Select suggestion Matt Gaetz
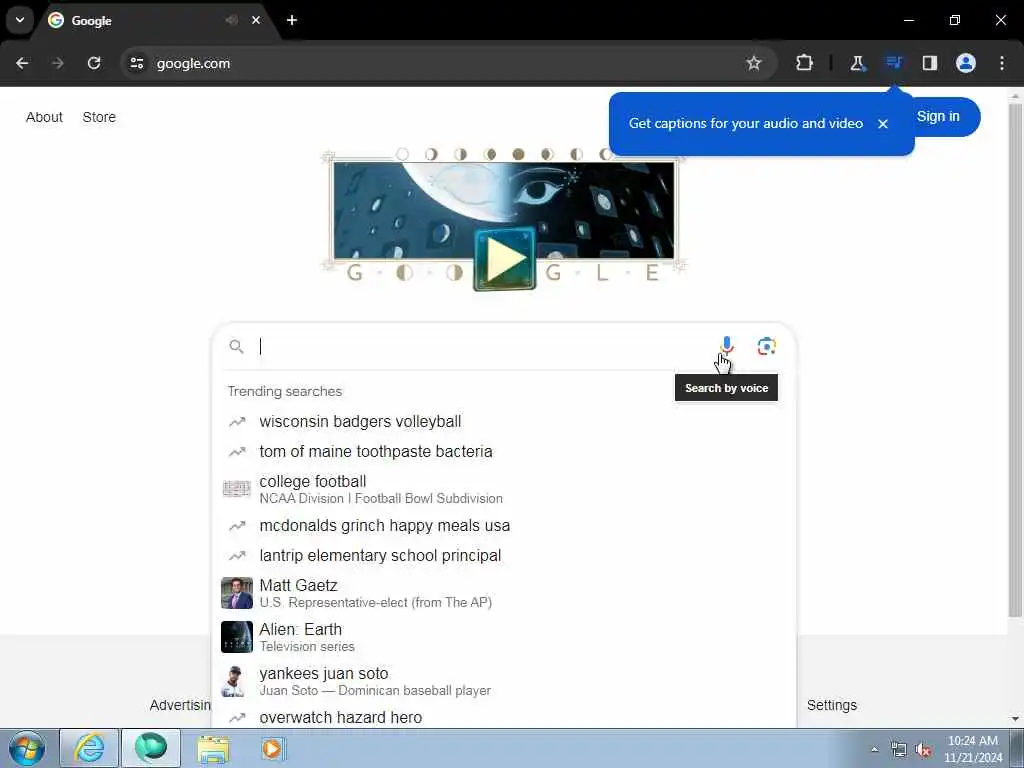 pyautogui.click(x=504, y=593)
